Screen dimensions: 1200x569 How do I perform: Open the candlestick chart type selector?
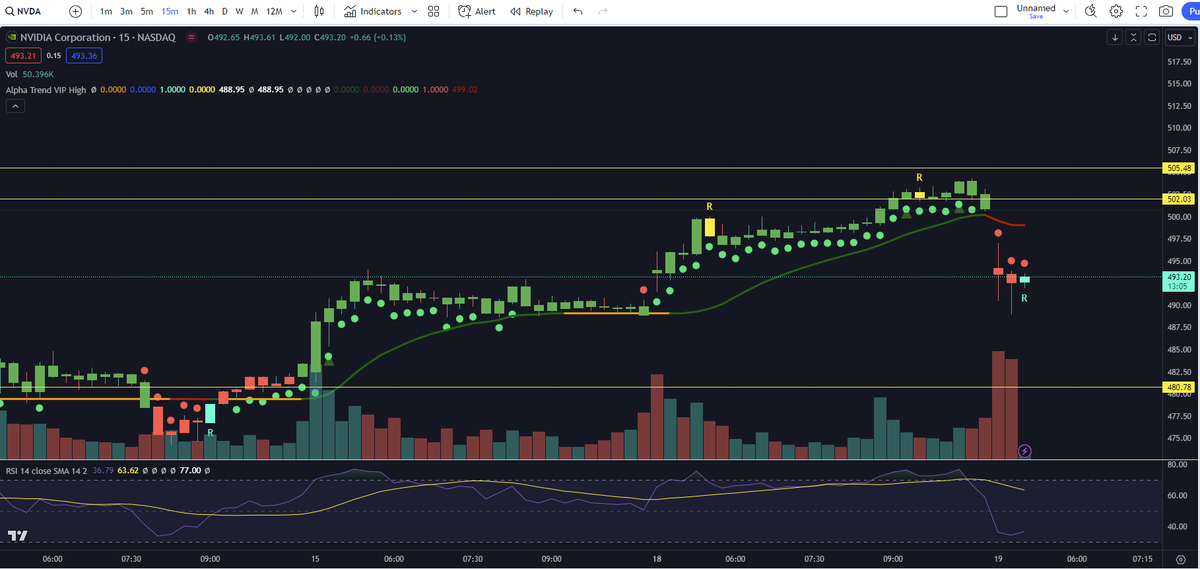coord(319,11)
